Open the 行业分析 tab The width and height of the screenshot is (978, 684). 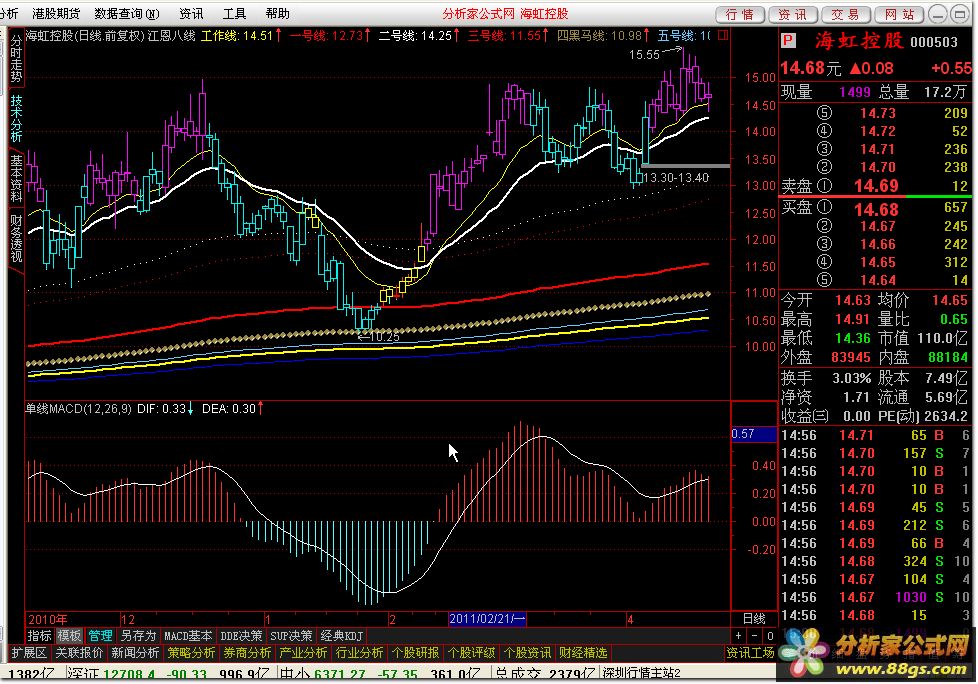(x=359, y=652)
